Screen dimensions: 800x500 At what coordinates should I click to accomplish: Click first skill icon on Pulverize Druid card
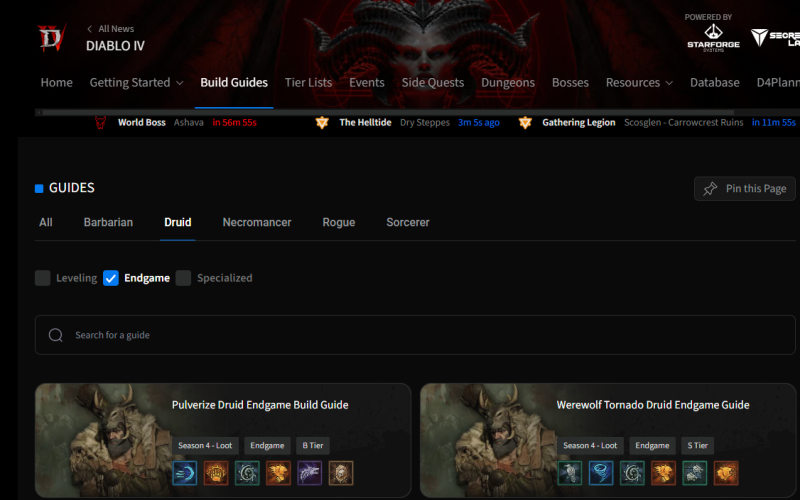(x=185, y=473)
